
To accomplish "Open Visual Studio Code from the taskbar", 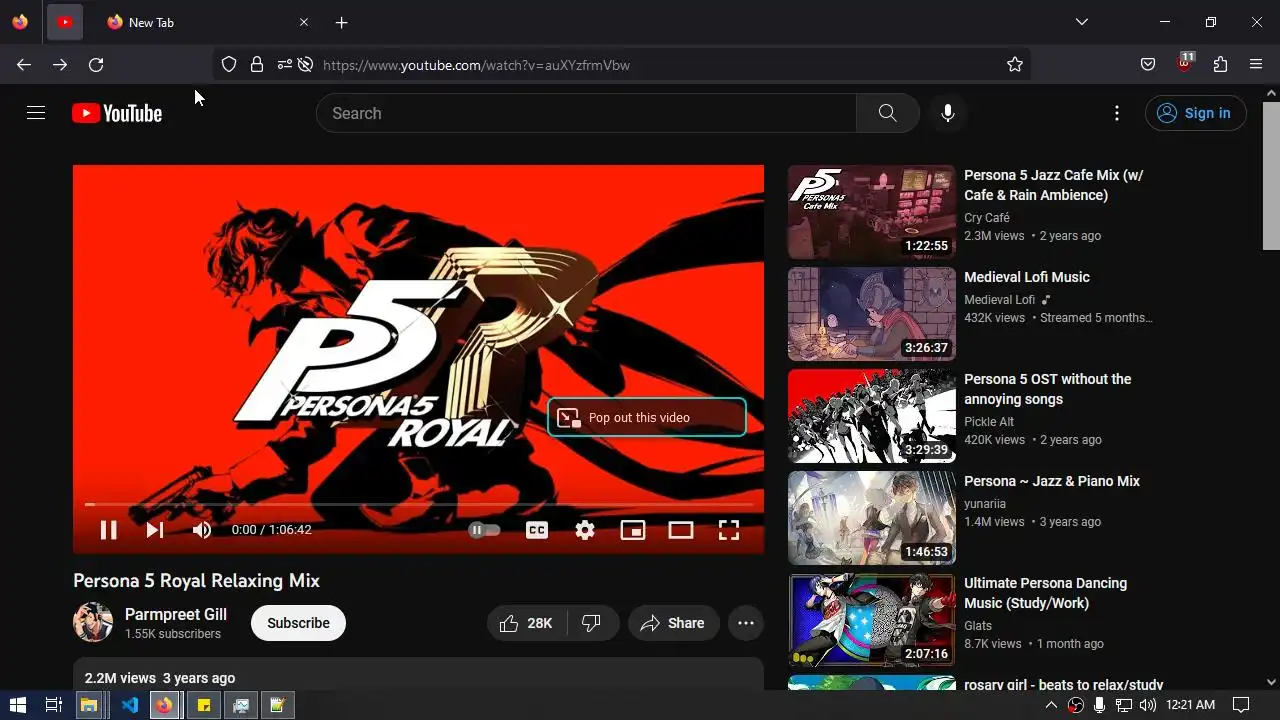I will point(129,705).
